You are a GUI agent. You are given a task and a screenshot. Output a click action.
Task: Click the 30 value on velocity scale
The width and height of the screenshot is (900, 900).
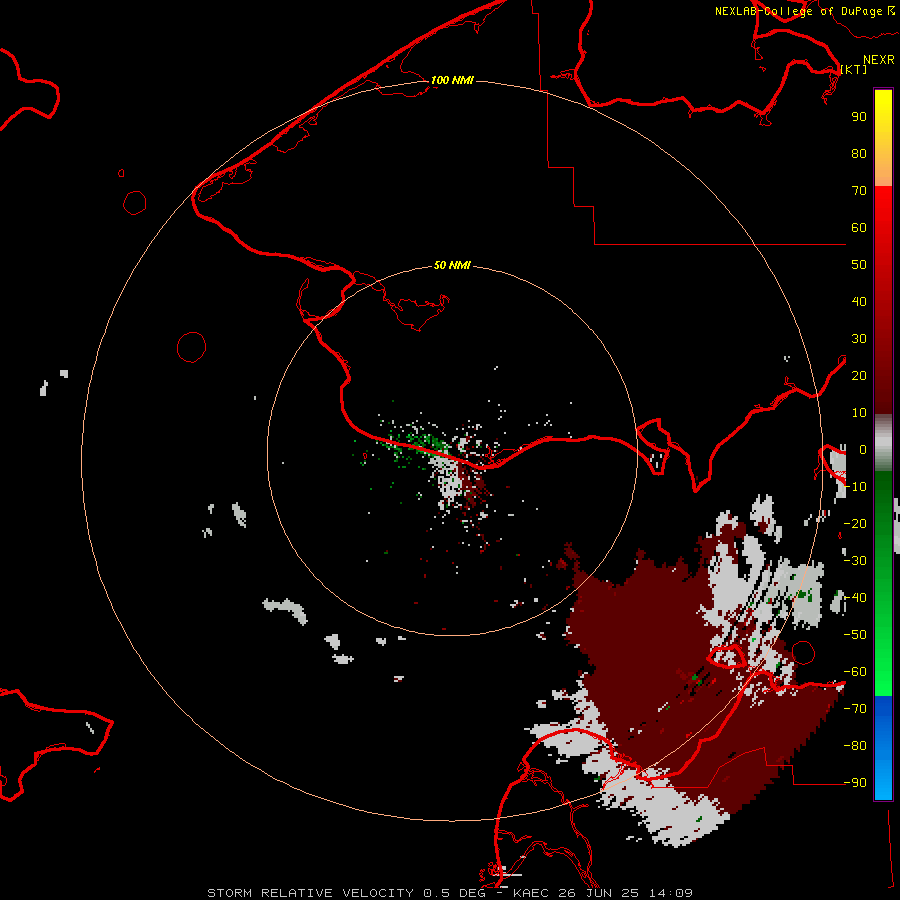click(x=859, y=339)
